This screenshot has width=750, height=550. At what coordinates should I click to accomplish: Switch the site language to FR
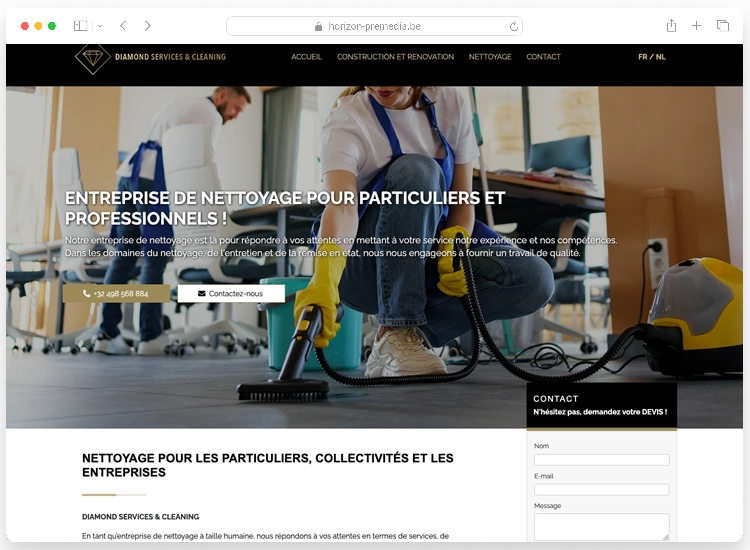643,57
